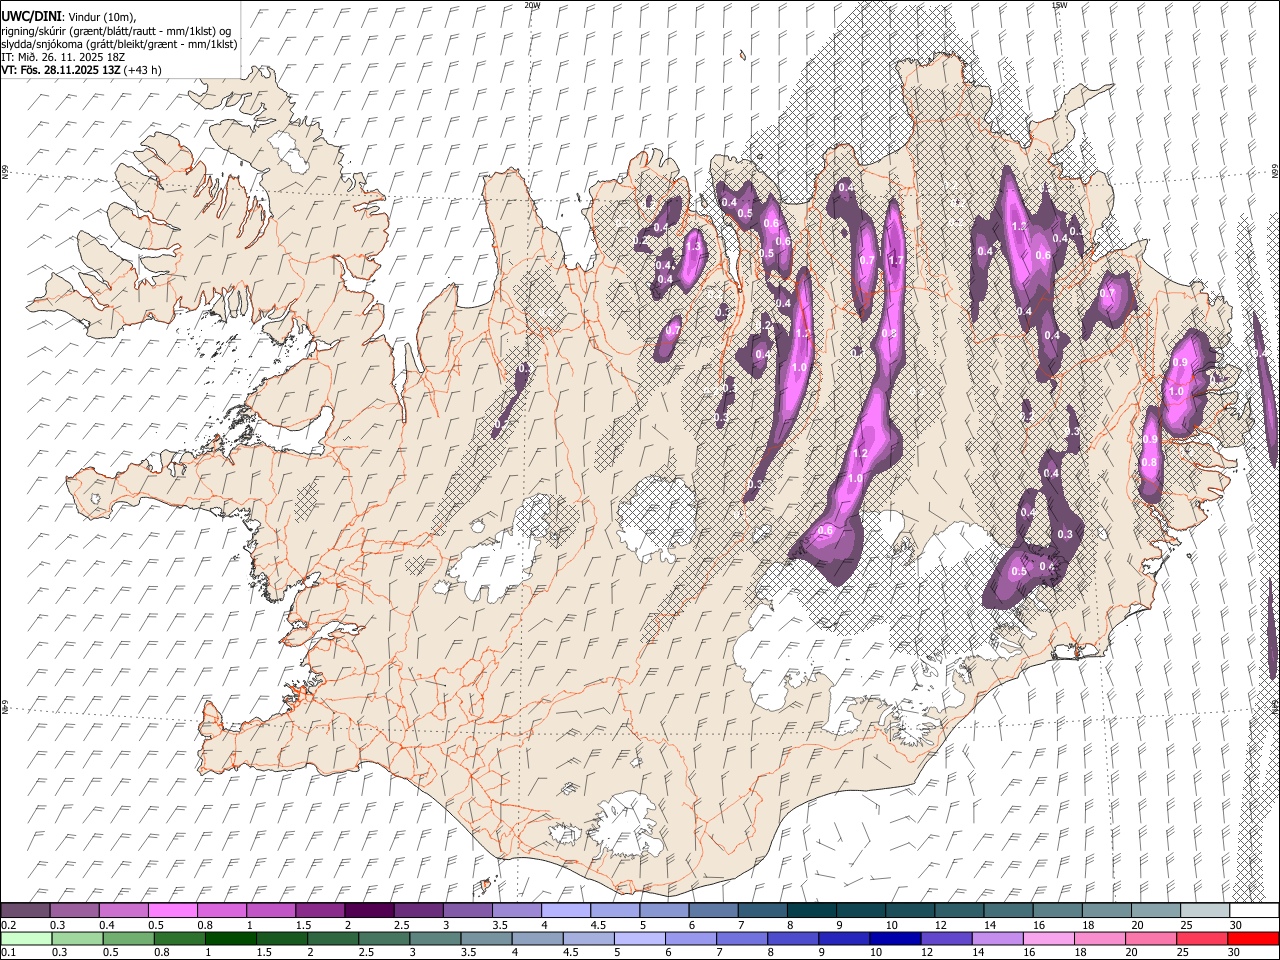Click the UWC/DINI title text
This screenshot has width=1280, height=960.
[30, 16]
